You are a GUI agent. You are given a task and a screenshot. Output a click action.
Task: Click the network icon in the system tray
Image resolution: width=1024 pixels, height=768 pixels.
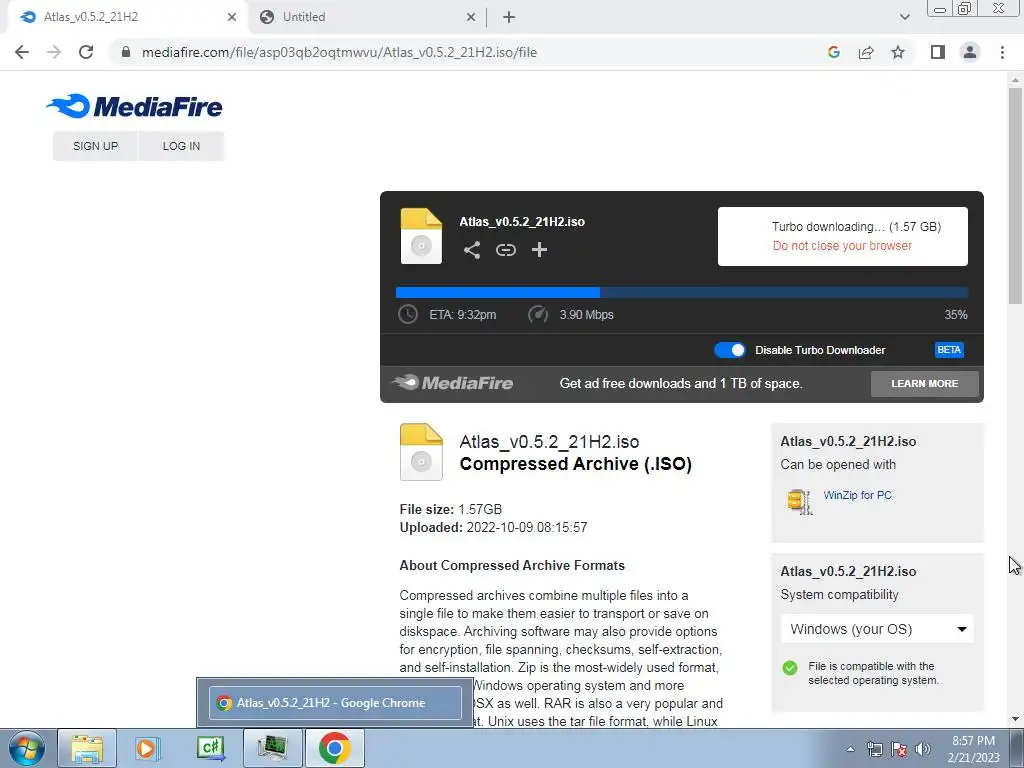tap(874, 749)
